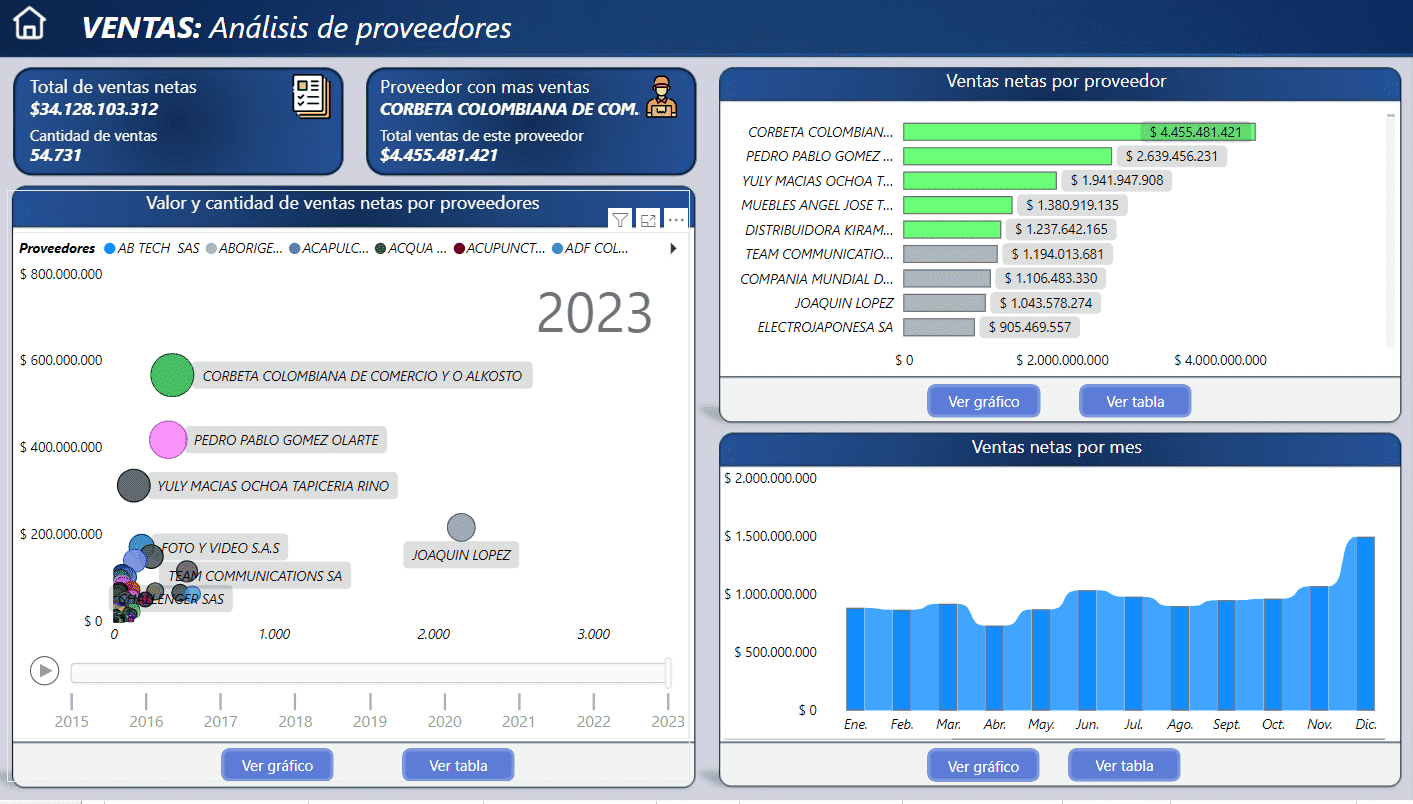Screen dimensions: 1413x804
Task: Open more options ellipsis on scatter chart
Action: click(x=676, y=220)
